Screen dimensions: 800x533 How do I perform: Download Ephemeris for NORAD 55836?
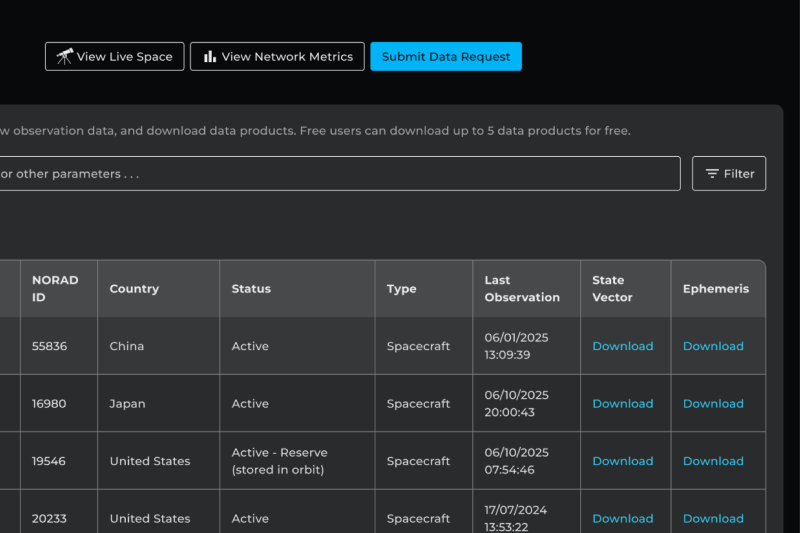[713, 346]
